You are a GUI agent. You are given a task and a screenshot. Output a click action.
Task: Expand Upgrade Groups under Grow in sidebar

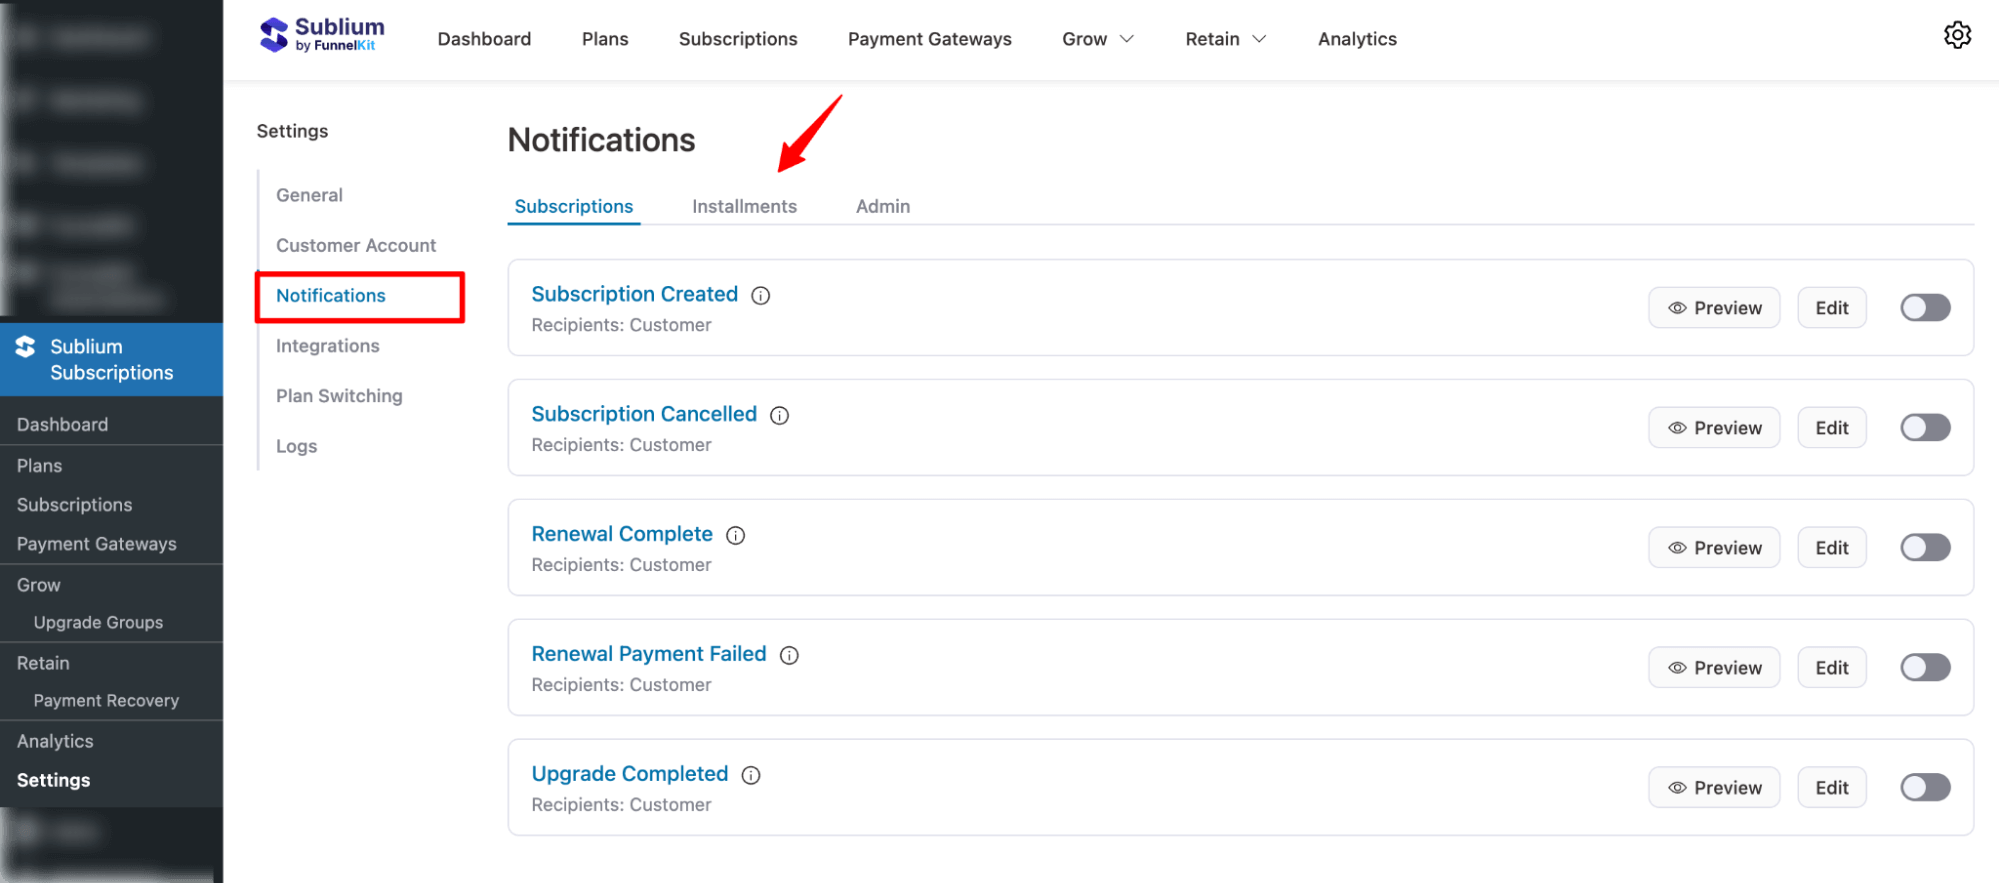pos(98,621)
